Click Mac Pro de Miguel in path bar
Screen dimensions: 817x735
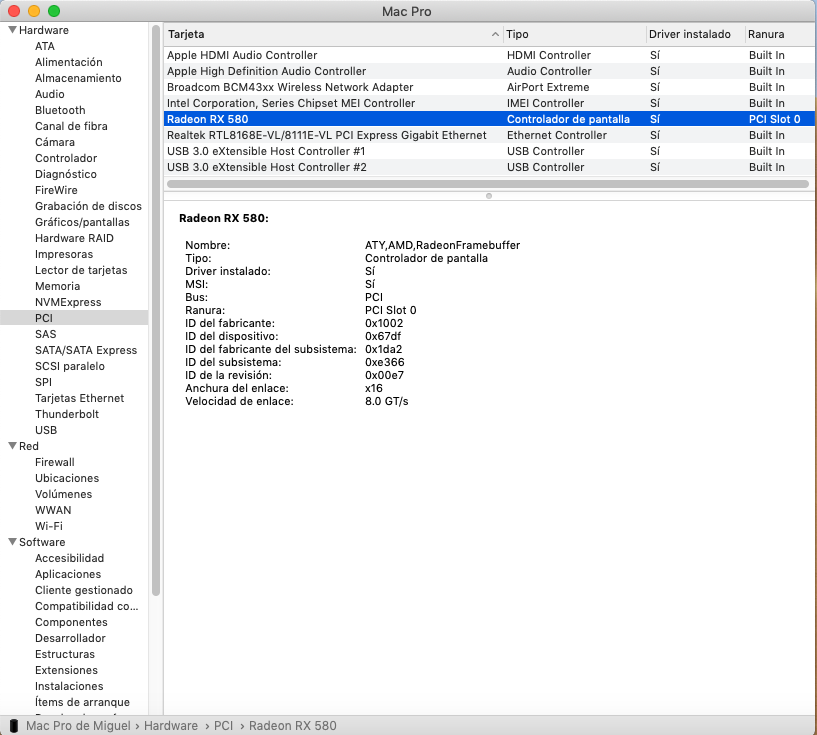click(x=78, y=726)
